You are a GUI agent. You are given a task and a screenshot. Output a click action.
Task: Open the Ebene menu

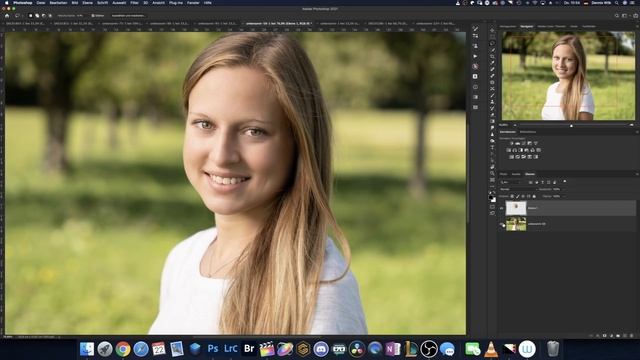87,3
